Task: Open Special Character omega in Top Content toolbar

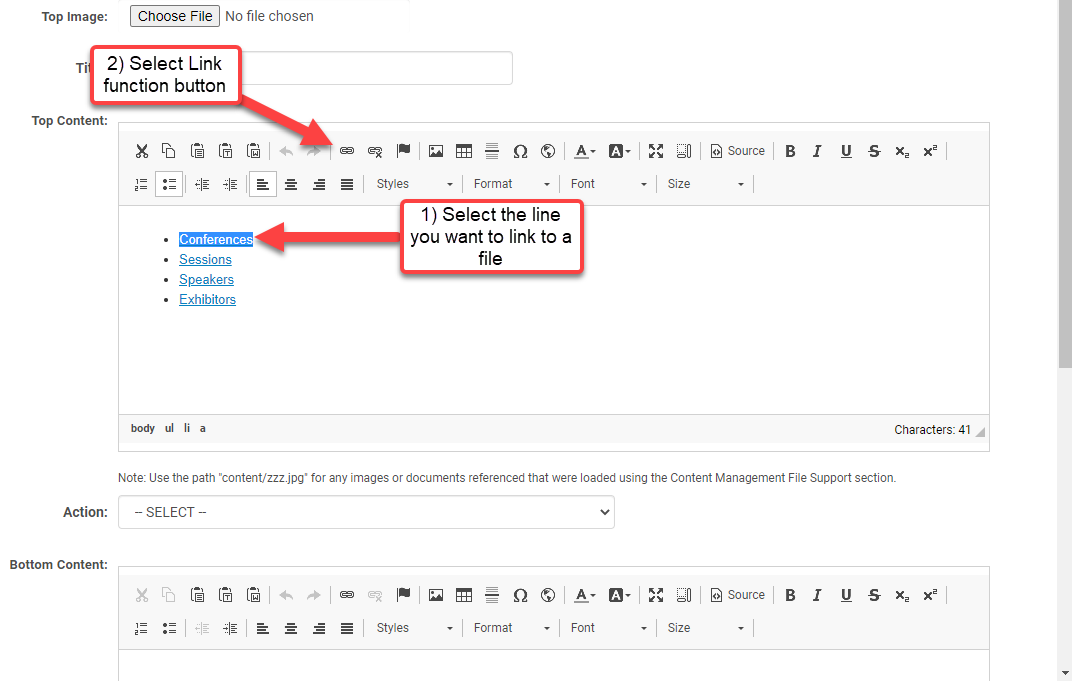Action: (x=520, y=151)
